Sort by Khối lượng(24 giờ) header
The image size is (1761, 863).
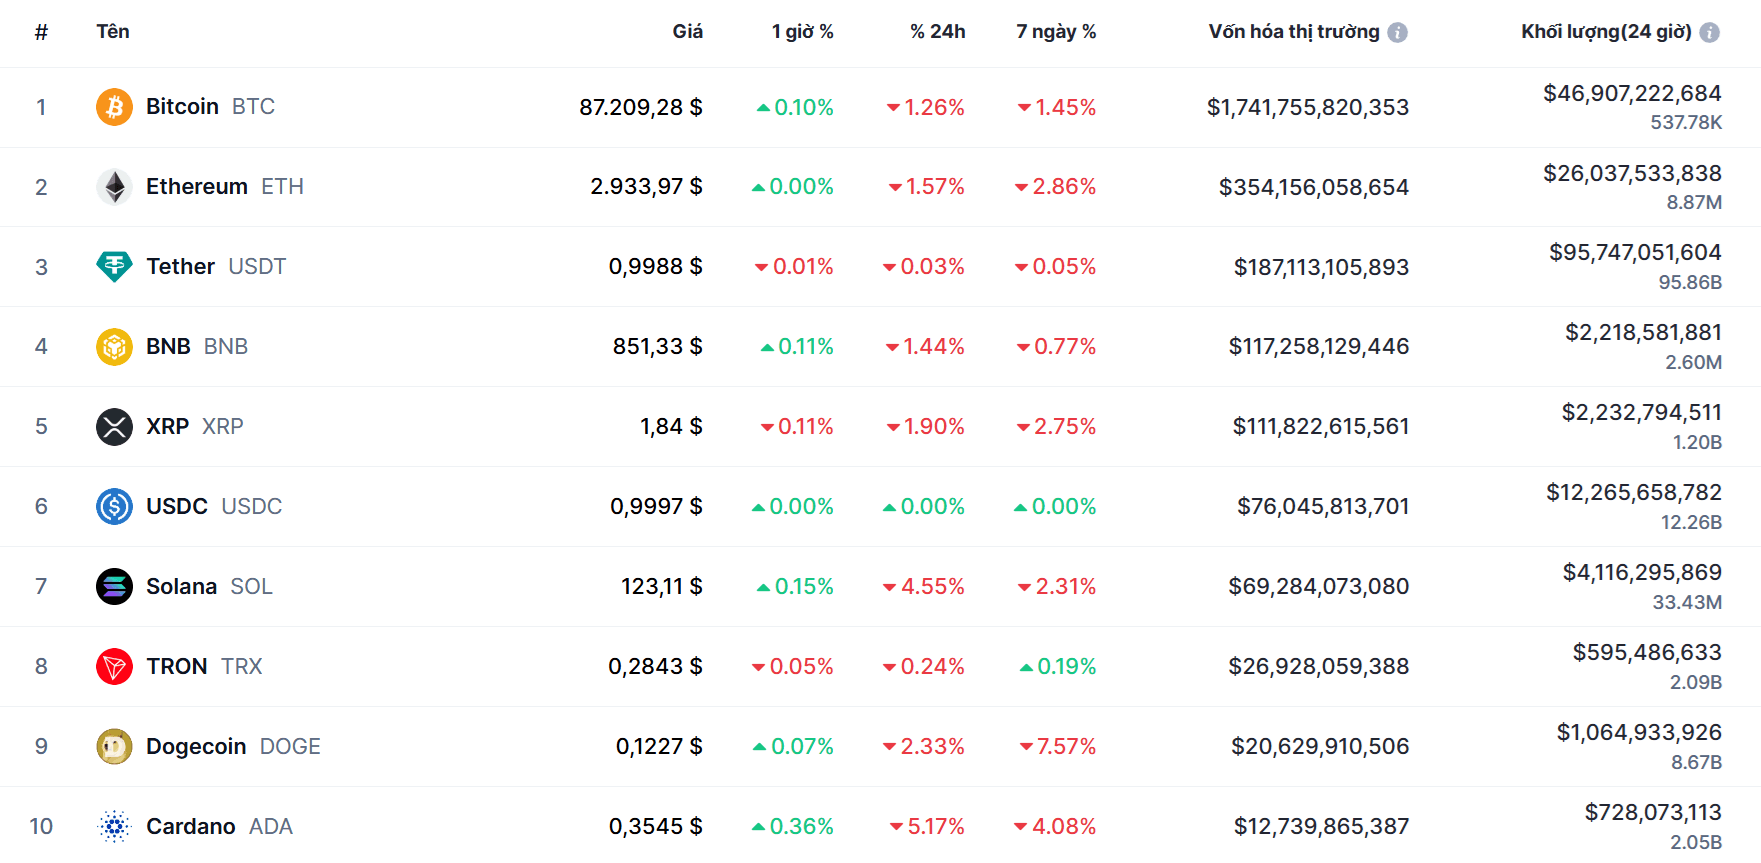1606,32
